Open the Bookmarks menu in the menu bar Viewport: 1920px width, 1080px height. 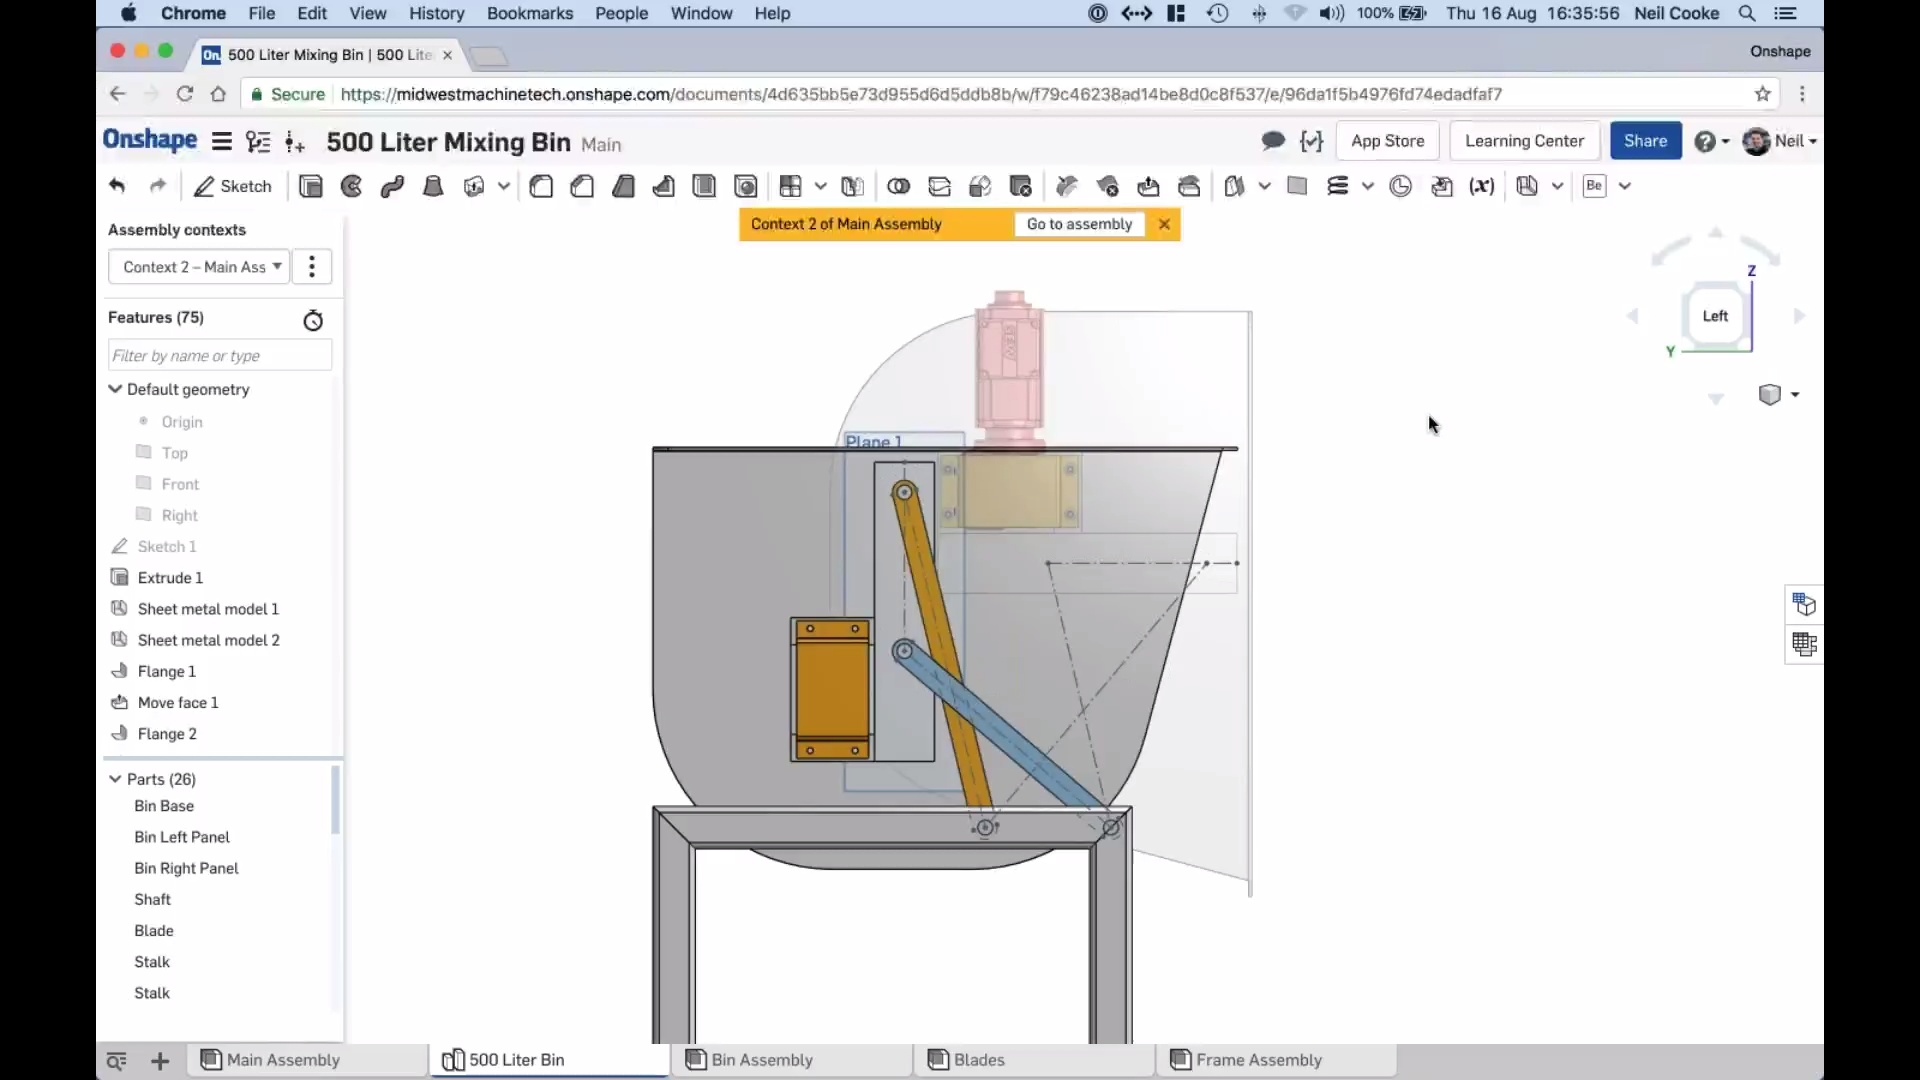point(531,13)
